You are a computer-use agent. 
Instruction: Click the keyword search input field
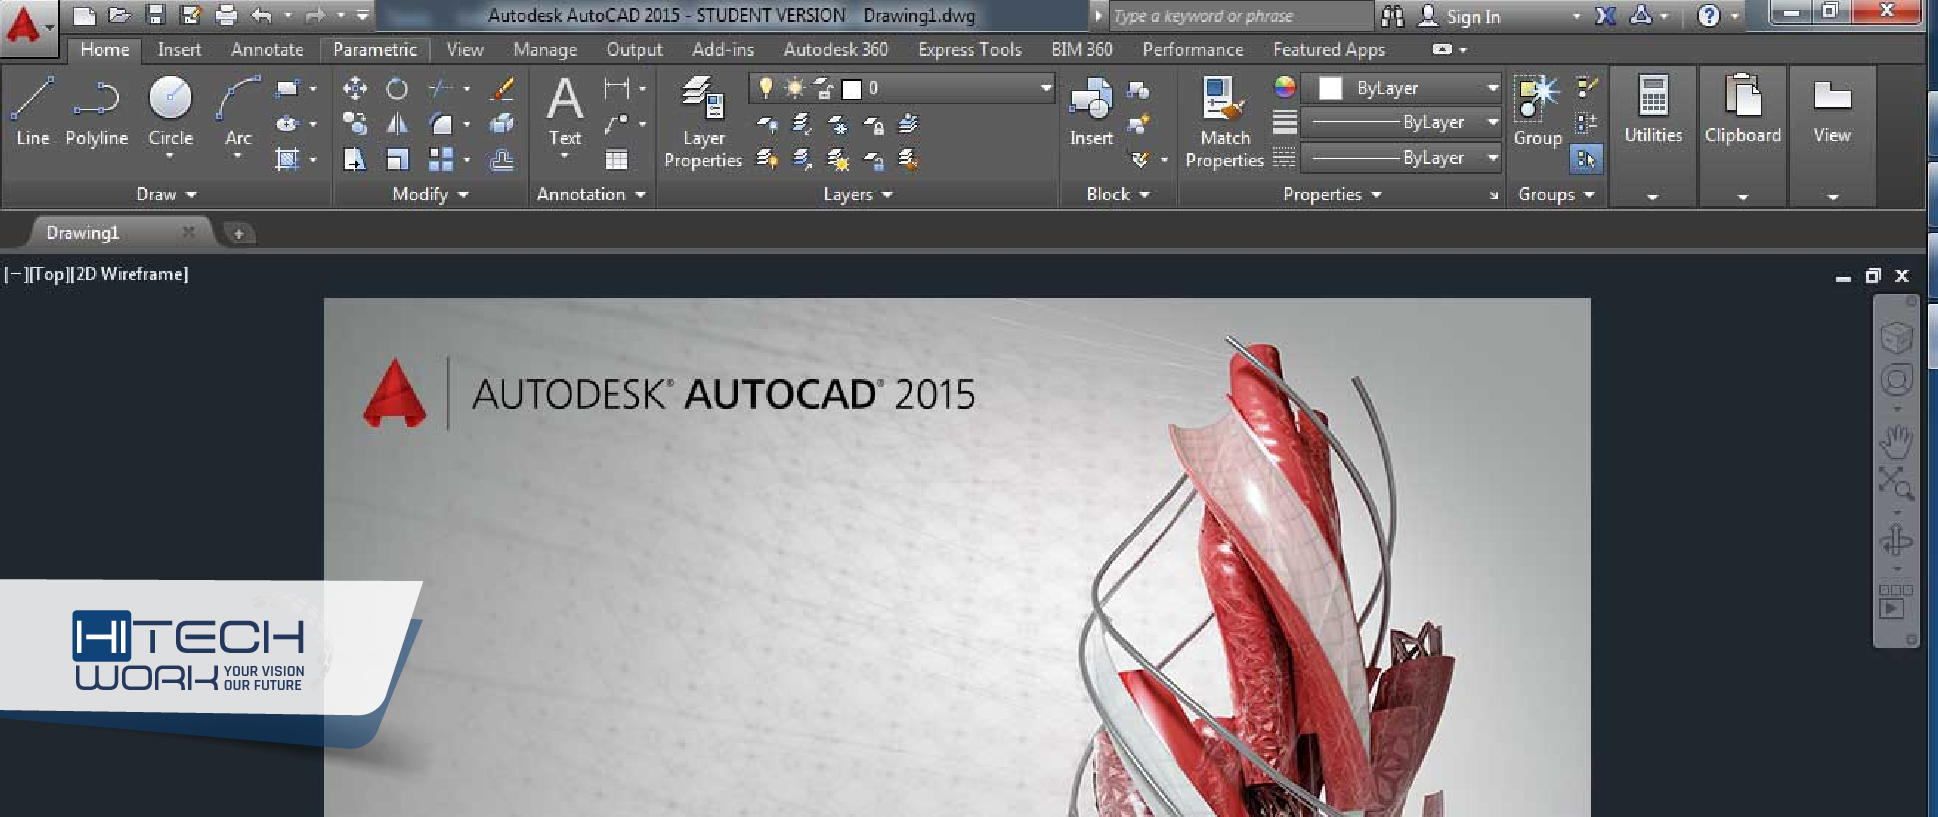(x=1240, y=16)
